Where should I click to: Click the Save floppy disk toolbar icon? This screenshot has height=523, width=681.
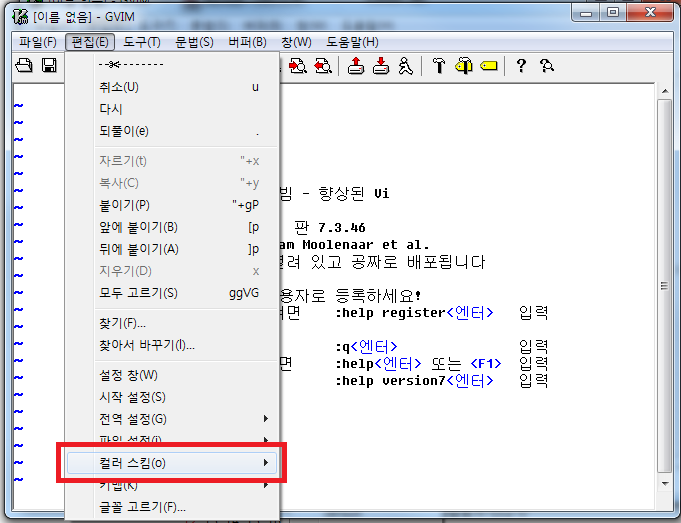point(49,66)
